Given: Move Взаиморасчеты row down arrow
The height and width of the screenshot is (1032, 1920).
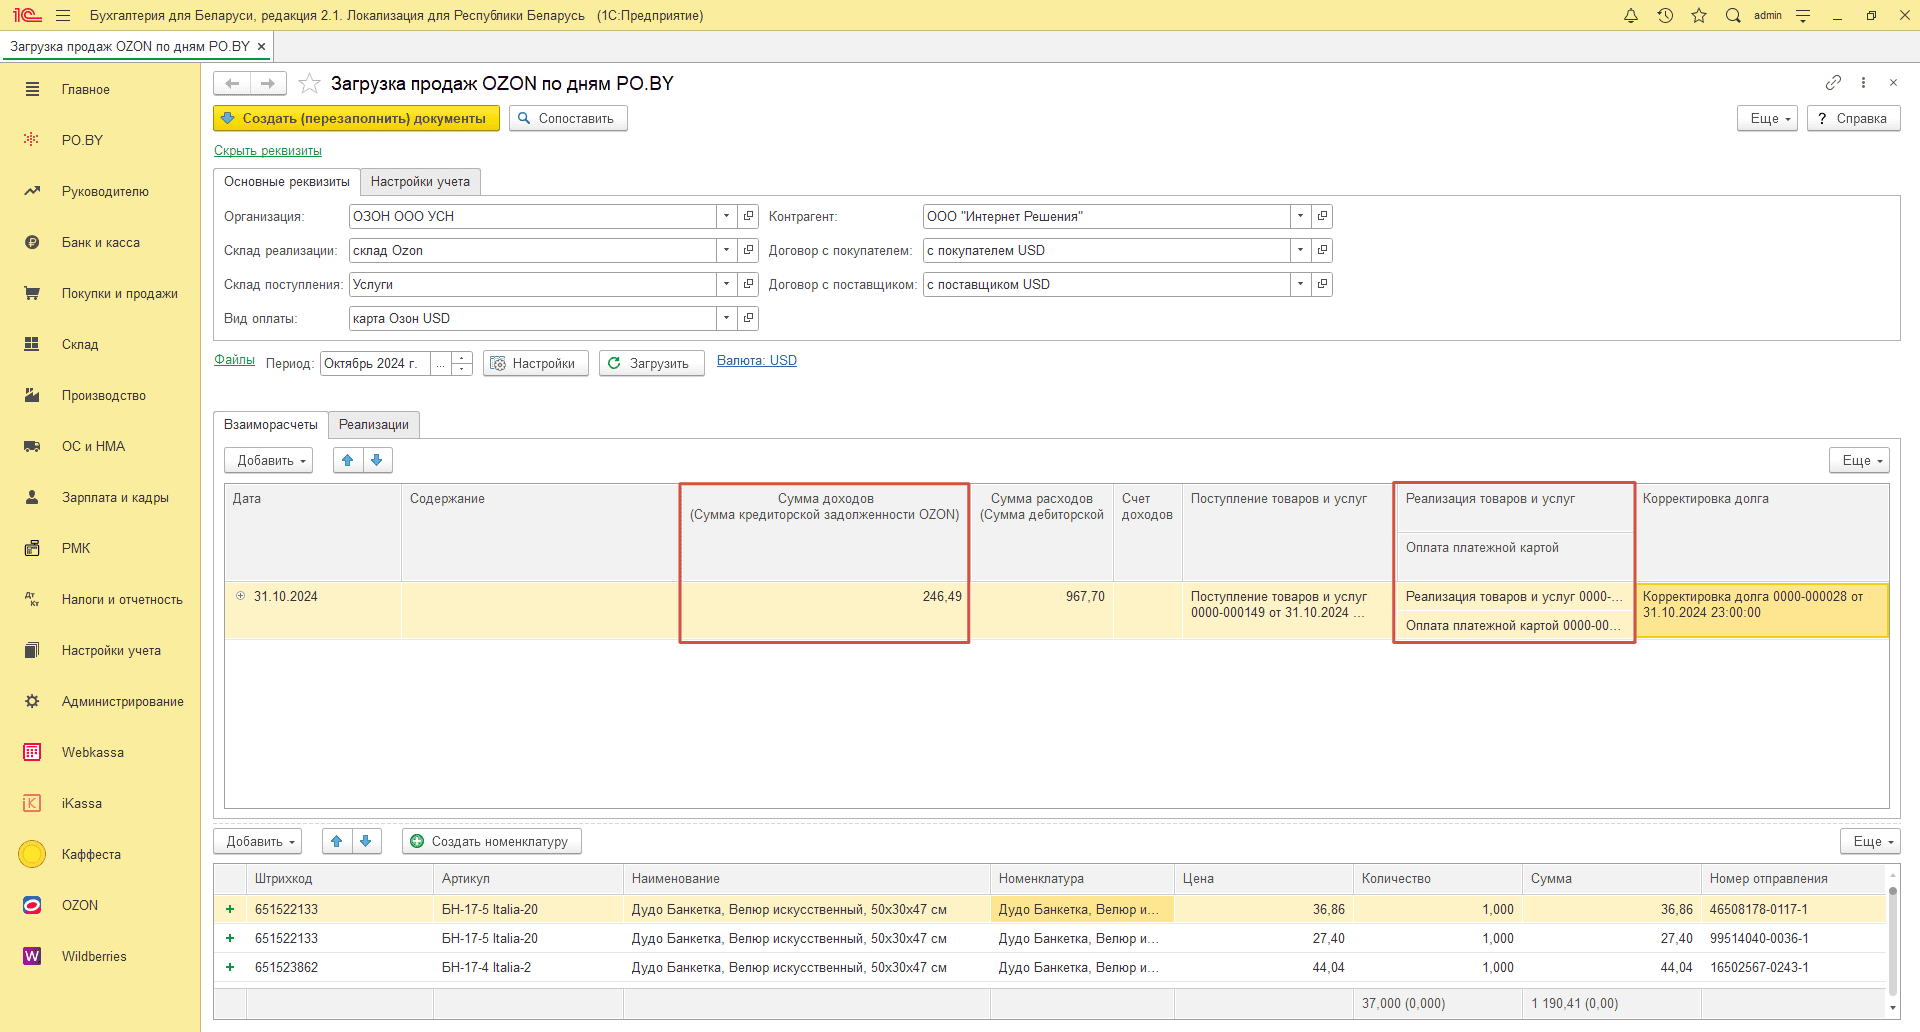Looking at the screenshot, I should pyautogui.click(x=377, y=460).
